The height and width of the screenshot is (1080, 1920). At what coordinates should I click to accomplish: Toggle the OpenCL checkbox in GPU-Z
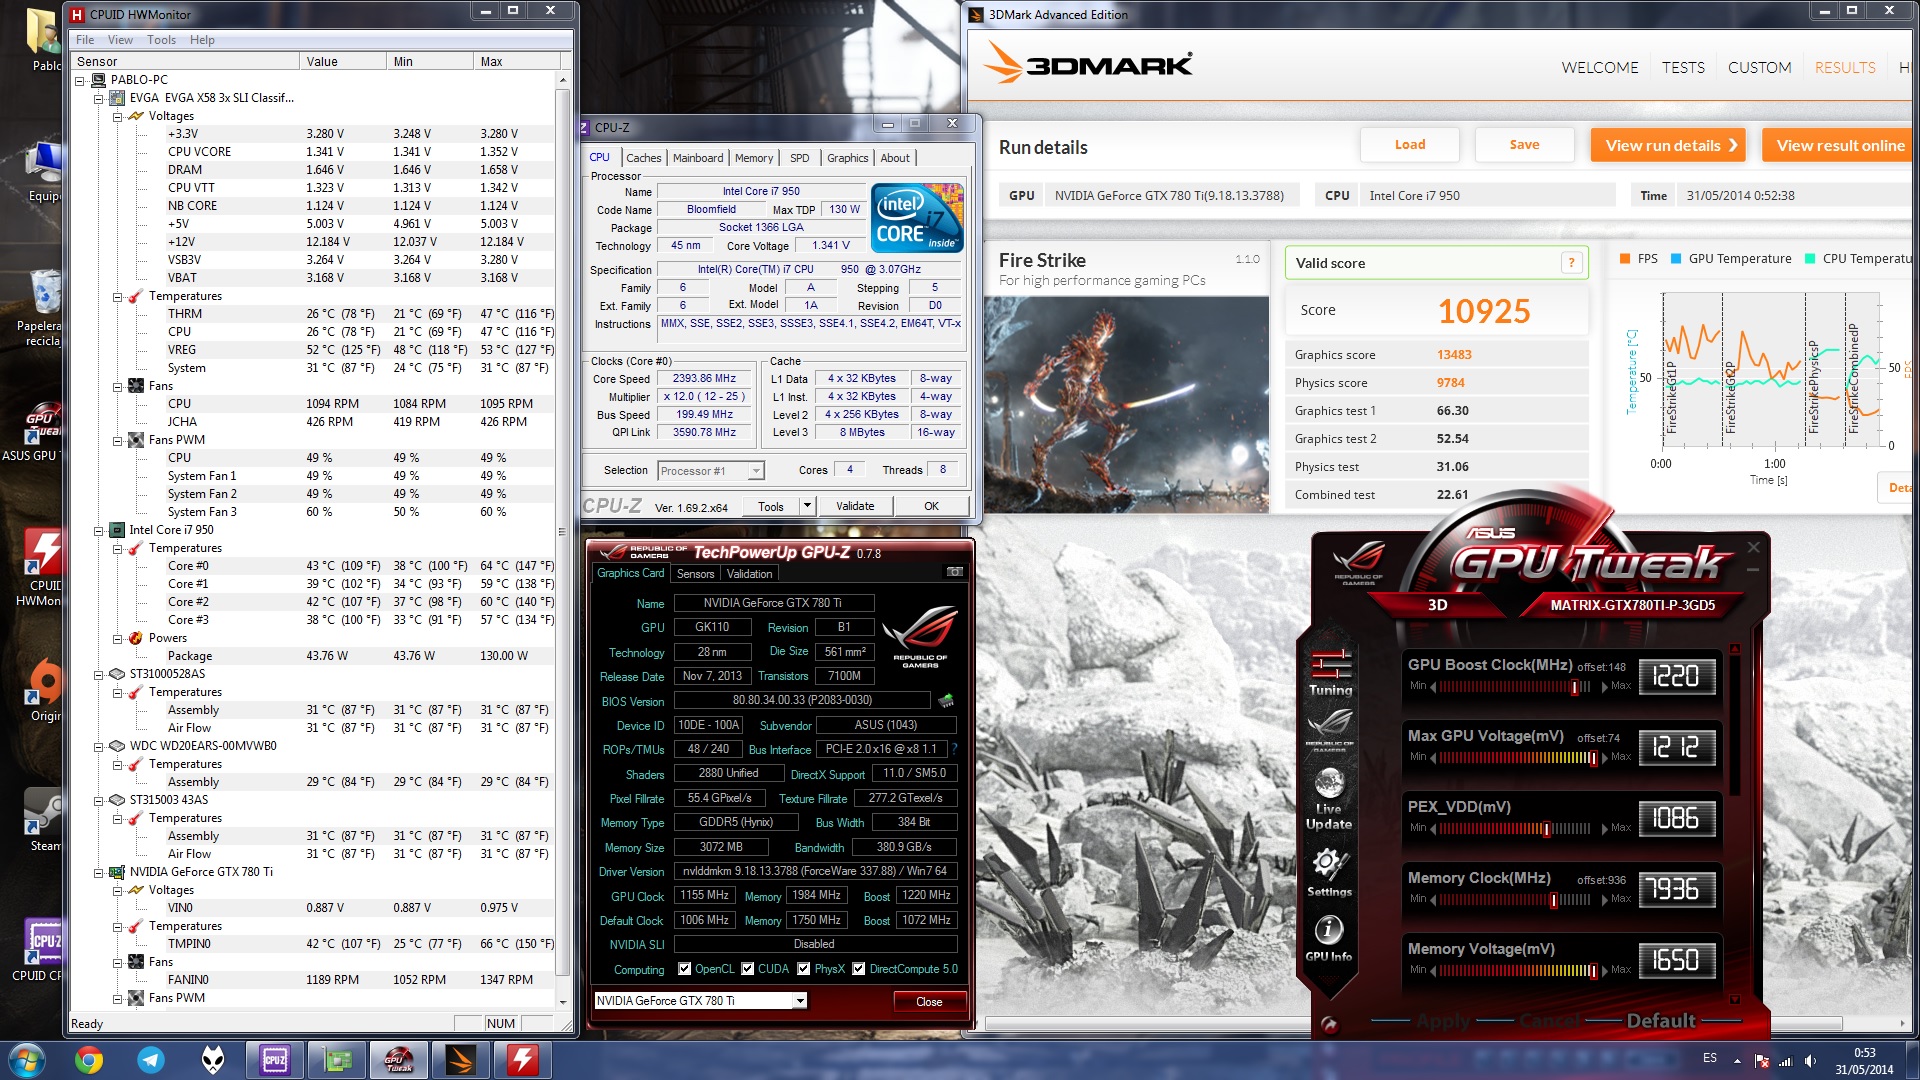[685, 968]
